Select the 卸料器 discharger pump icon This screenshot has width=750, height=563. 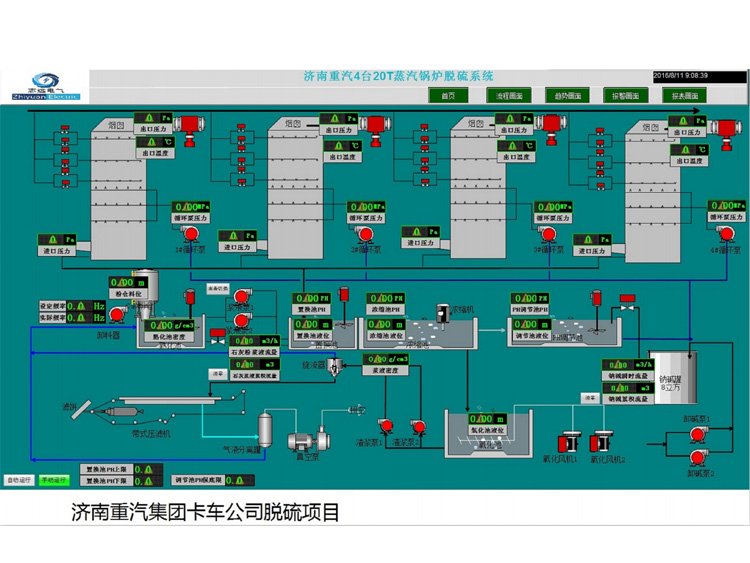point(117,315)
